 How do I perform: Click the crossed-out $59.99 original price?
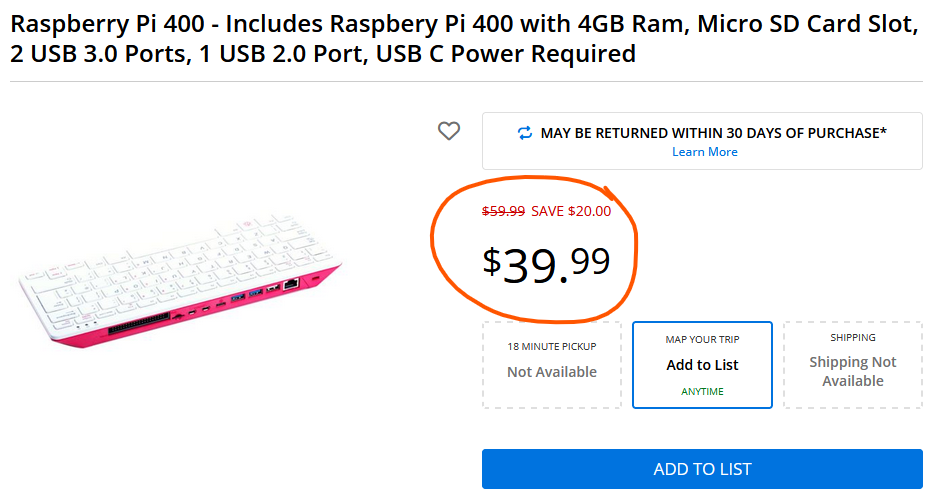pyautogui.click(x=503, y=211)
